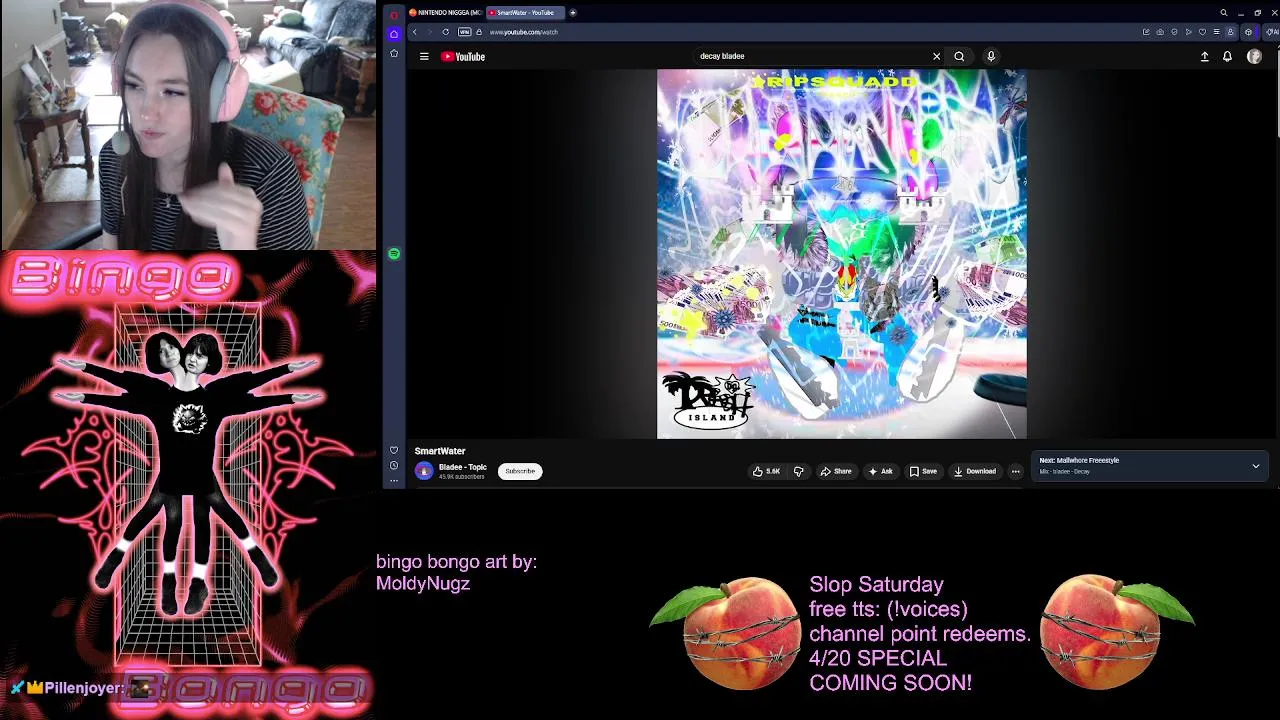The image size is (1280, 720).
Task: Click the heart bookmark icon in address bar
Action: 1202,32
